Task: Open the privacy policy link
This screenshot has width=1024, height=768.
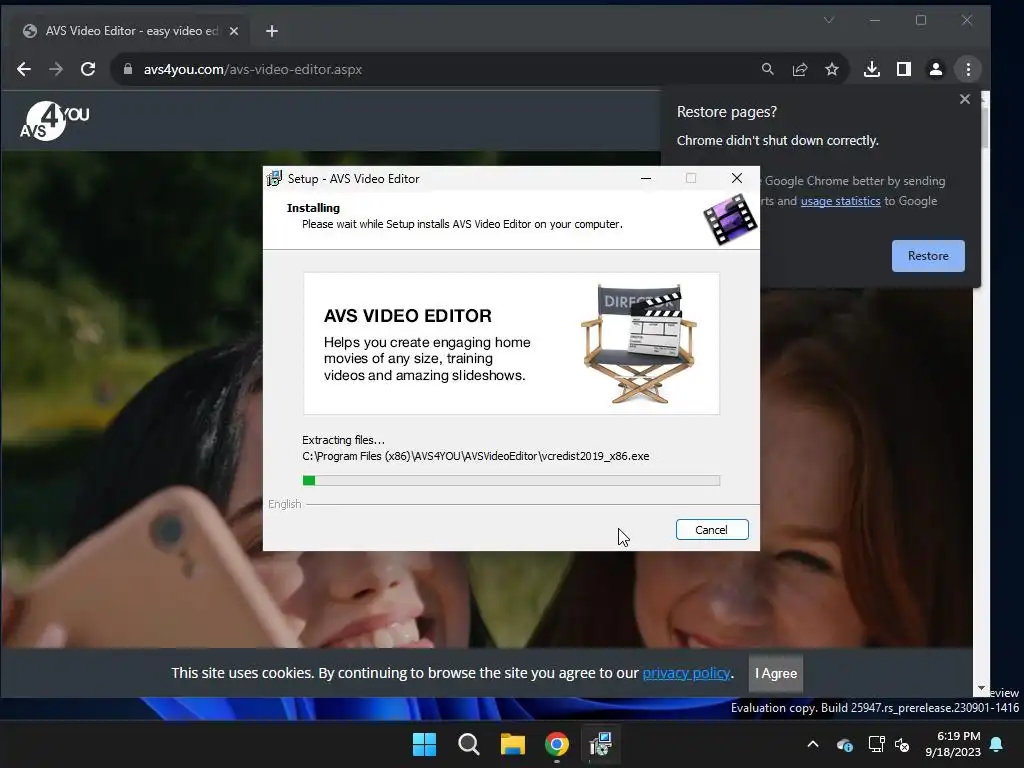Action: point(686,673)
